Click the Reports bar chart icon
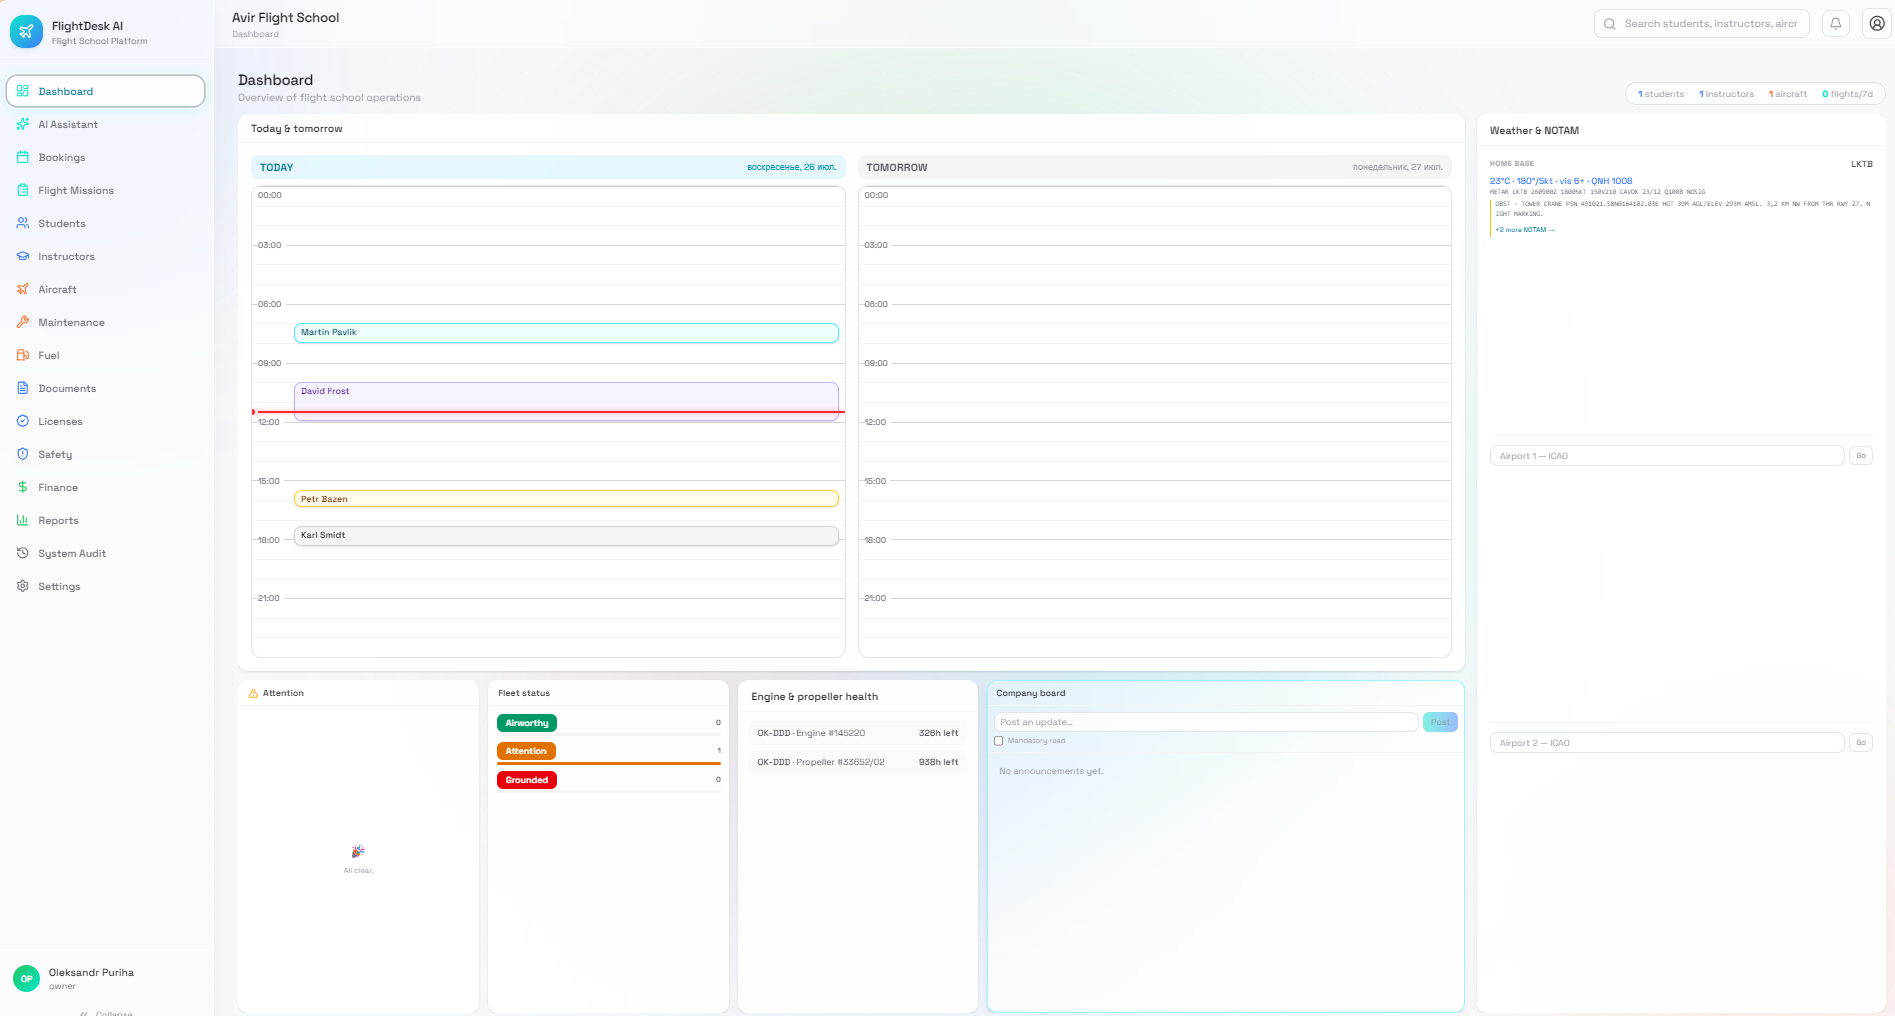Viewport: 1895px width, 1016px height. (x=23, y=520)
